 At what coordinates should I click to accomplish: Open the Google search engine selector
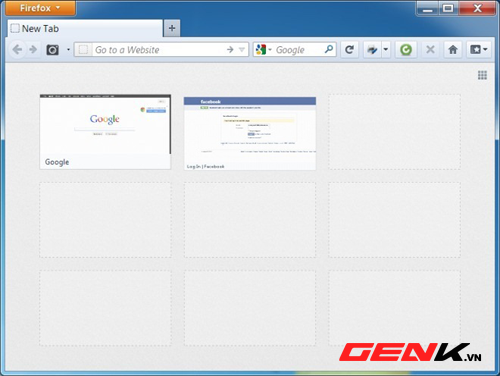264,50
